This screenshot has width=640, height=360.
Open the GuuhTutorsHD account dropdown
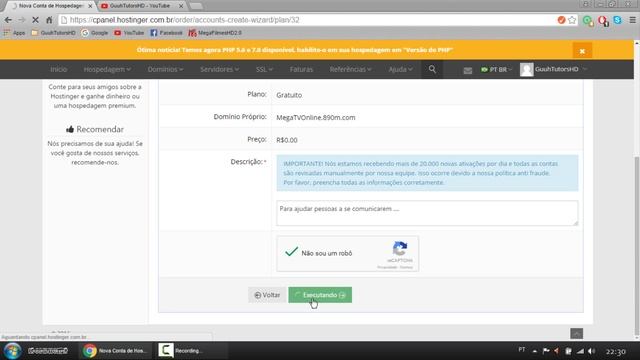(561, 69)
